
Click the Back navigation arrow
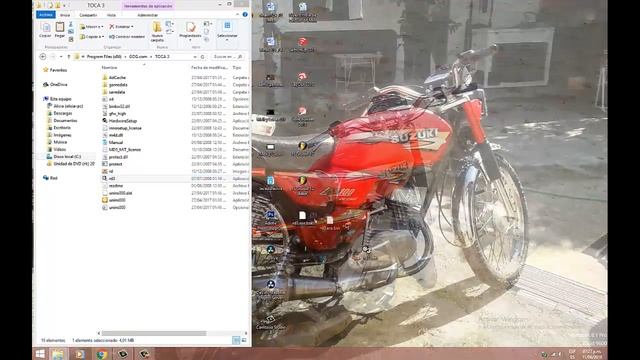point(43,56)
